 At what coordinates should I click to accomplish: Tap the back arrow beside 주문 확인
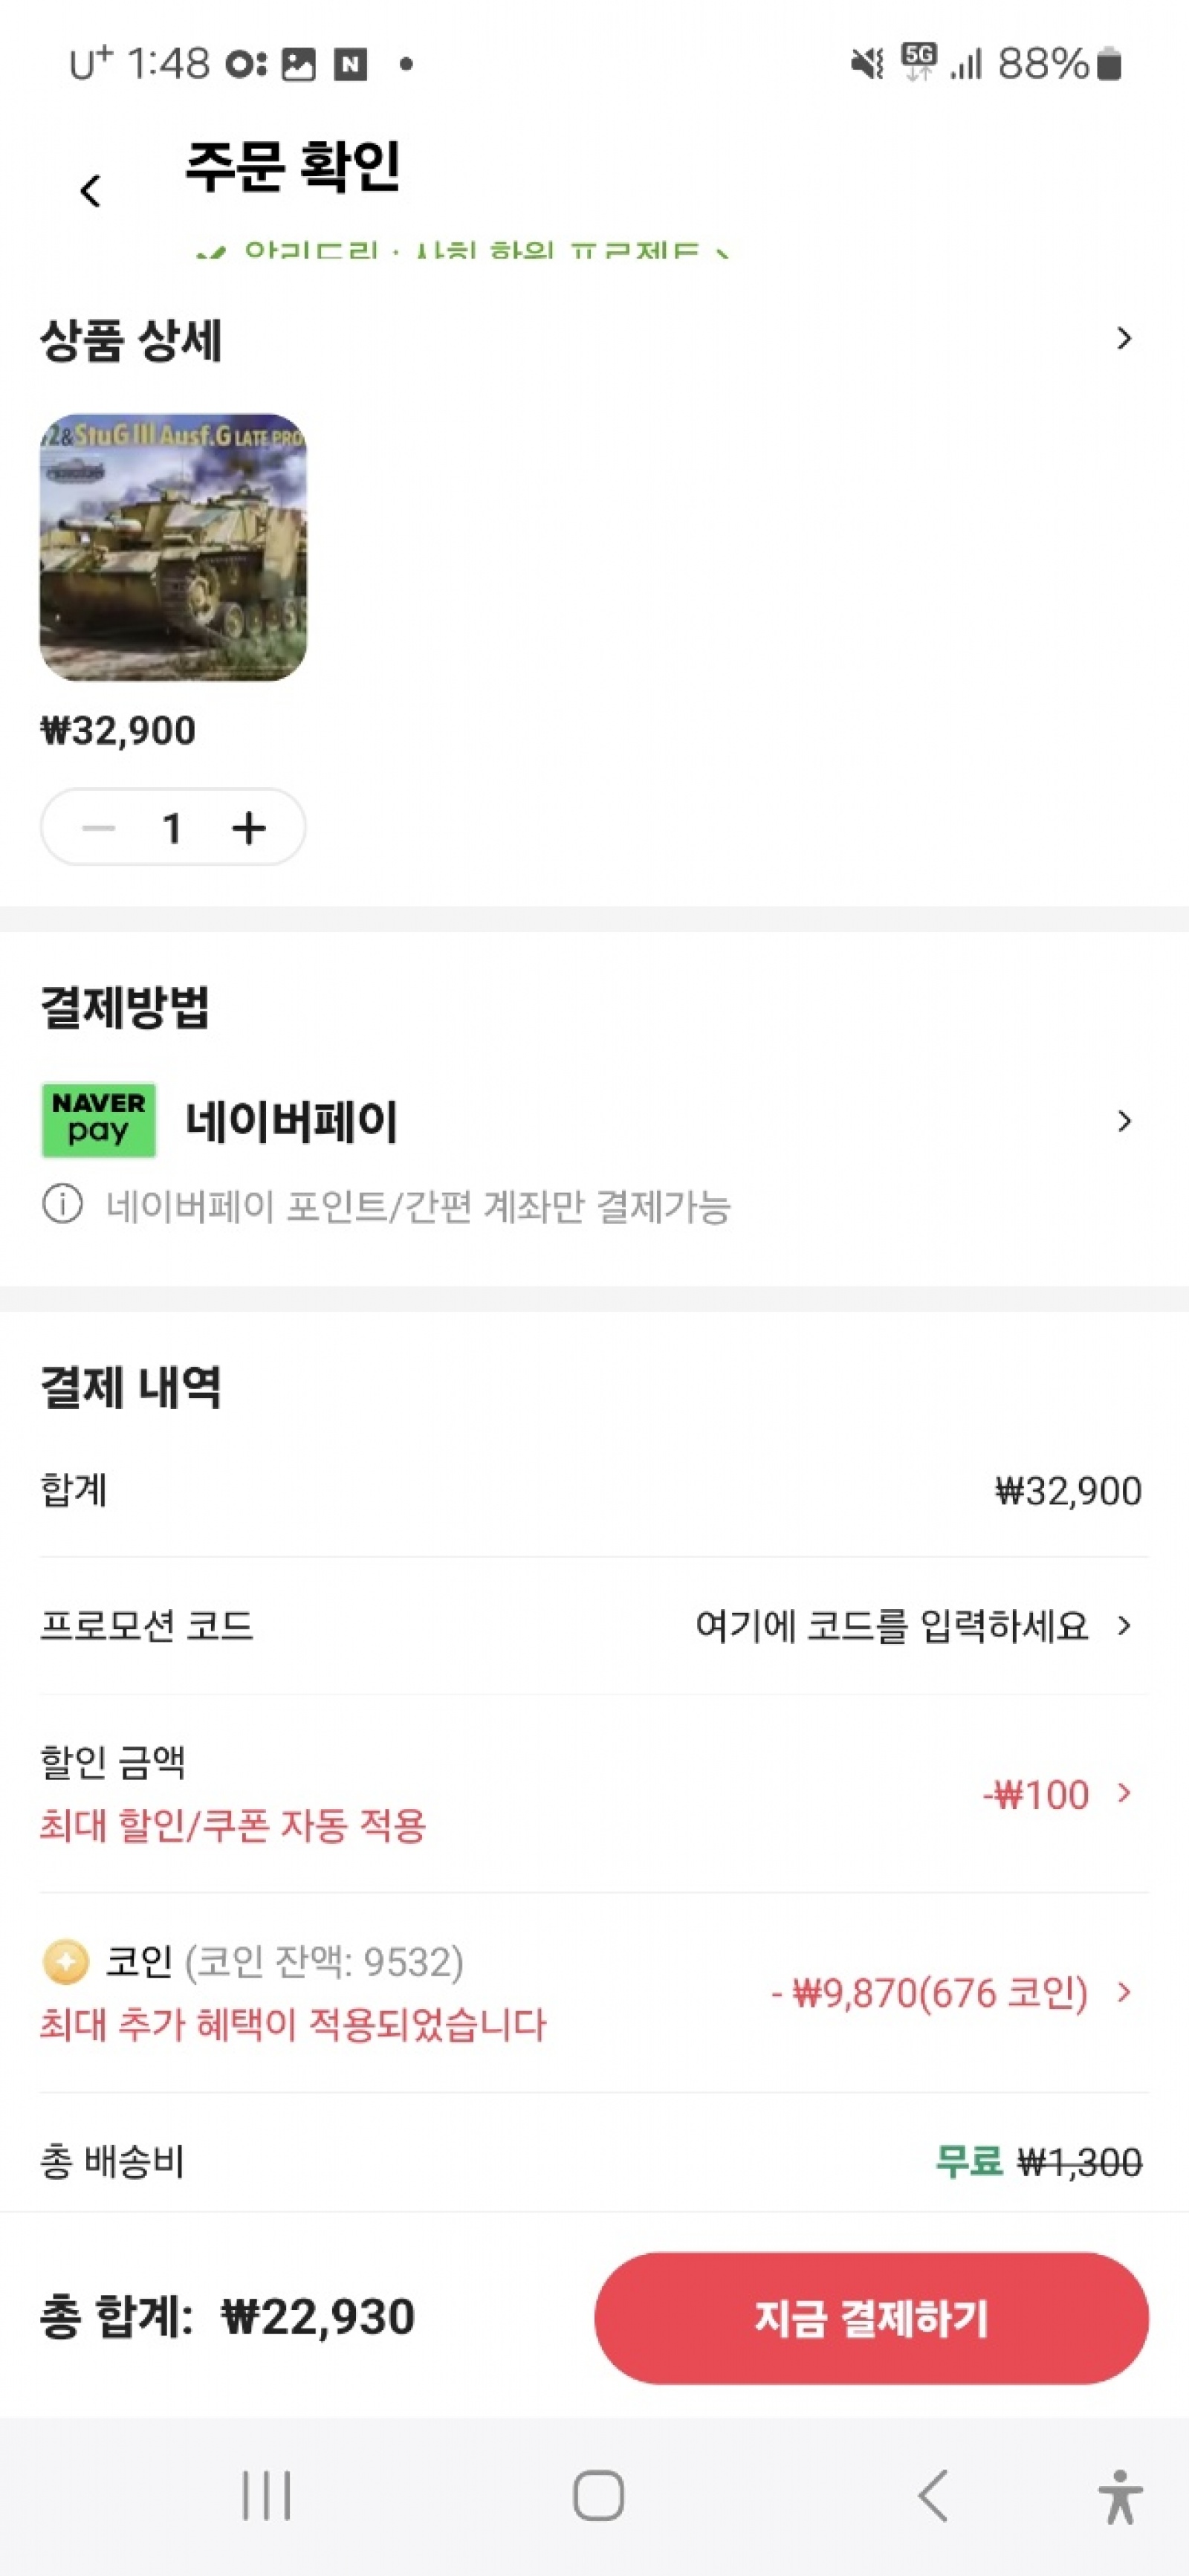coord(91,190)
